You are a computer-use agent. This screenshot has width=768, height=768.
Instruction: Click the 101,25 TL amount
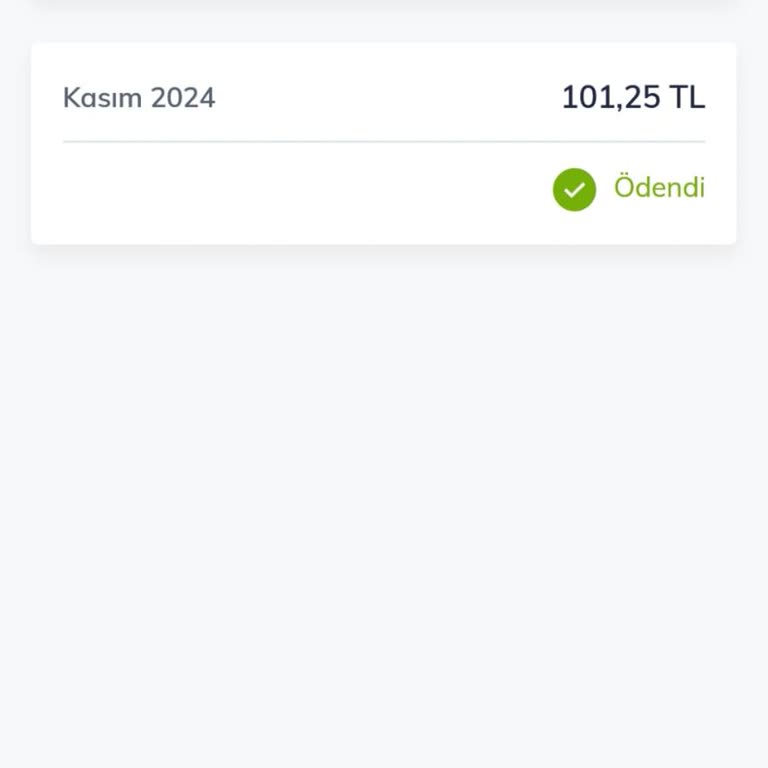(x=633, y=98)
